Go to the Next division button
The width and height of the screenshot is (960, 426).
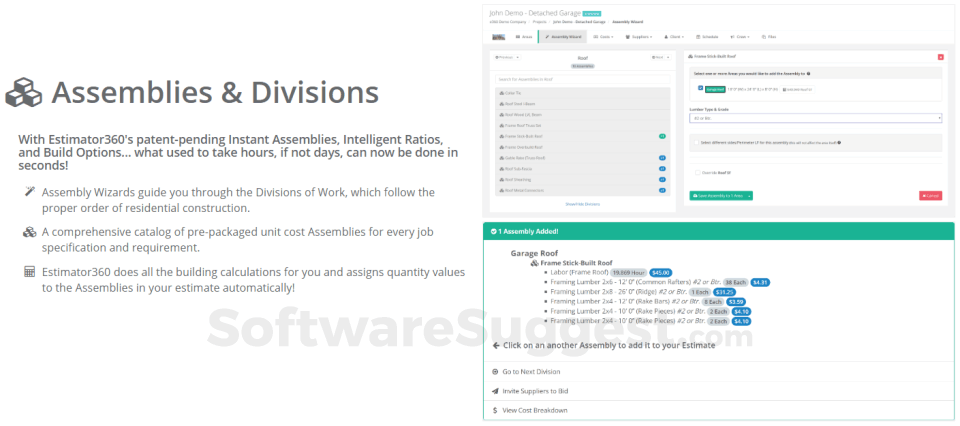[658, 57]
